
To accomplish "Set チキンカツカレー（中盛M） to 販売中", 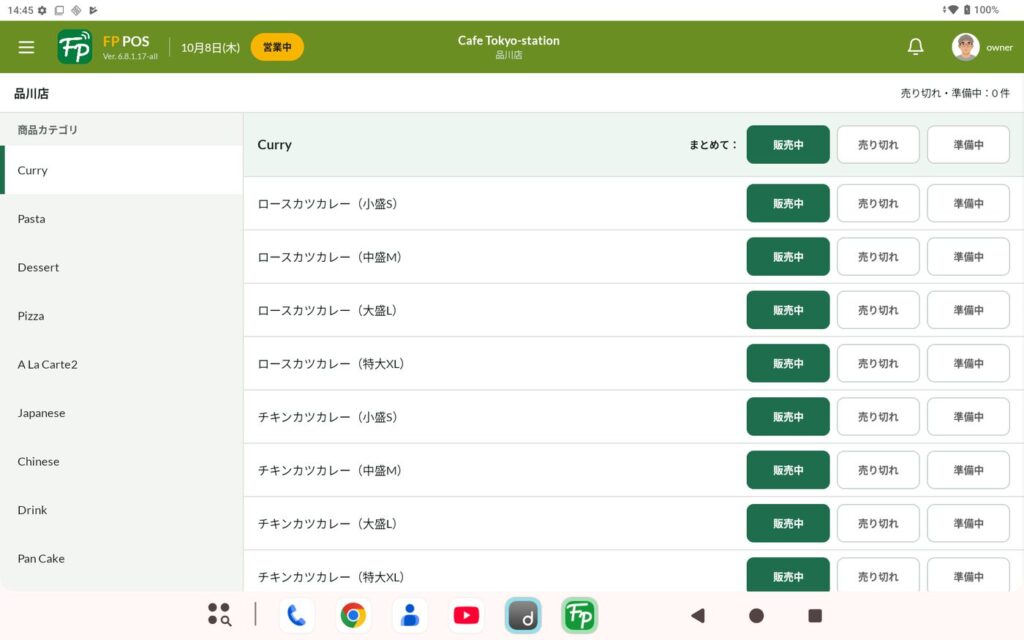I will (x=788, y=470).
